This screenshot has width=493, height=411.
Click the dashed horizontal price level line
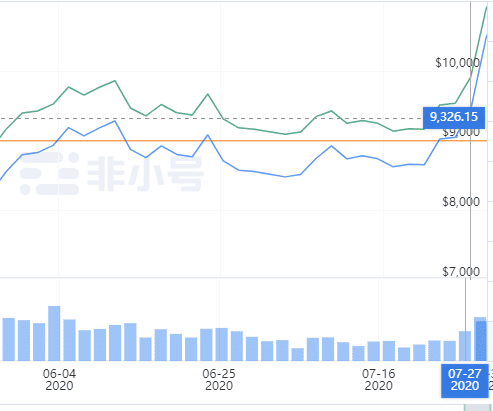[211, 118]
